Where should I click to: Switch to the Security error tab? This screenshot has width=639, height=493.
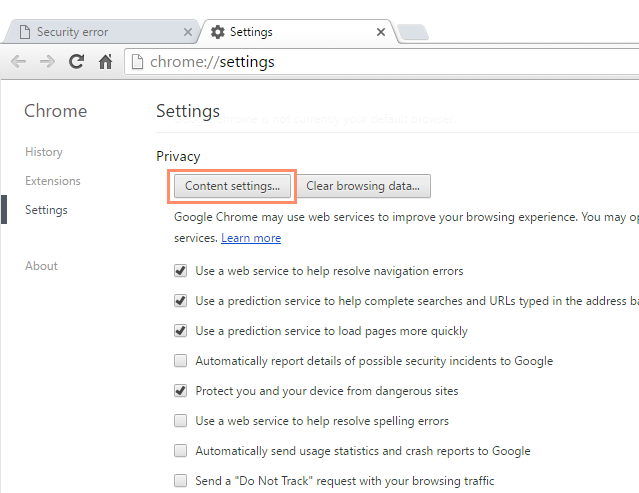90,32
